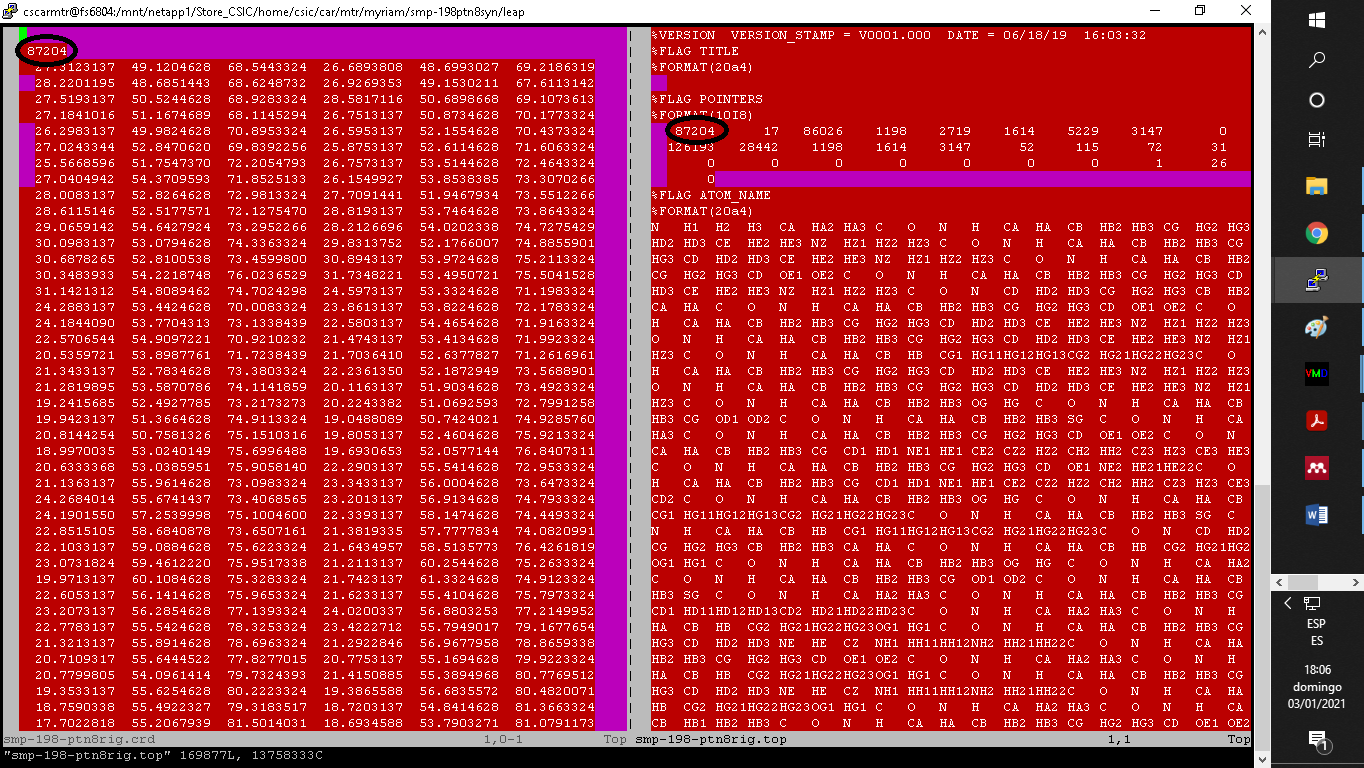Viewport: 1364px width, 768px height.
Task: Click the circled 87204 in left pane
Action: tap(47, 51)
